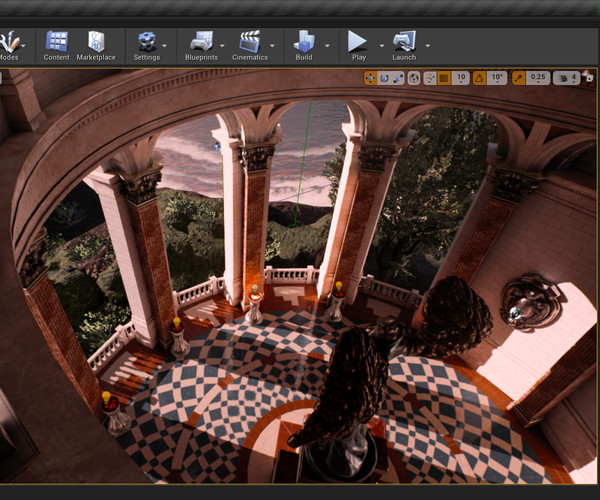Image resolution: width=600 pixels, height=500 pixels.
Task: Expand the Launch options dropdown arrow
Action: pos(427,46)
